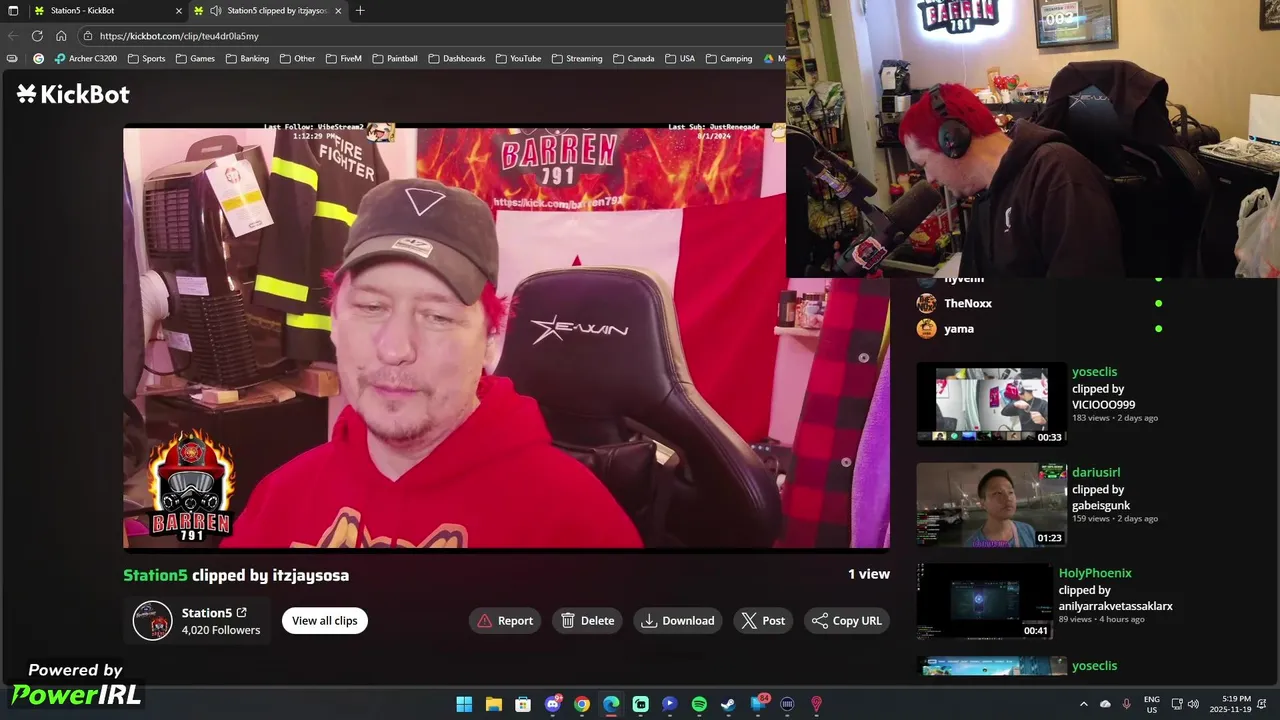Open Microsoft Edge from taskbar

(611, 704)
